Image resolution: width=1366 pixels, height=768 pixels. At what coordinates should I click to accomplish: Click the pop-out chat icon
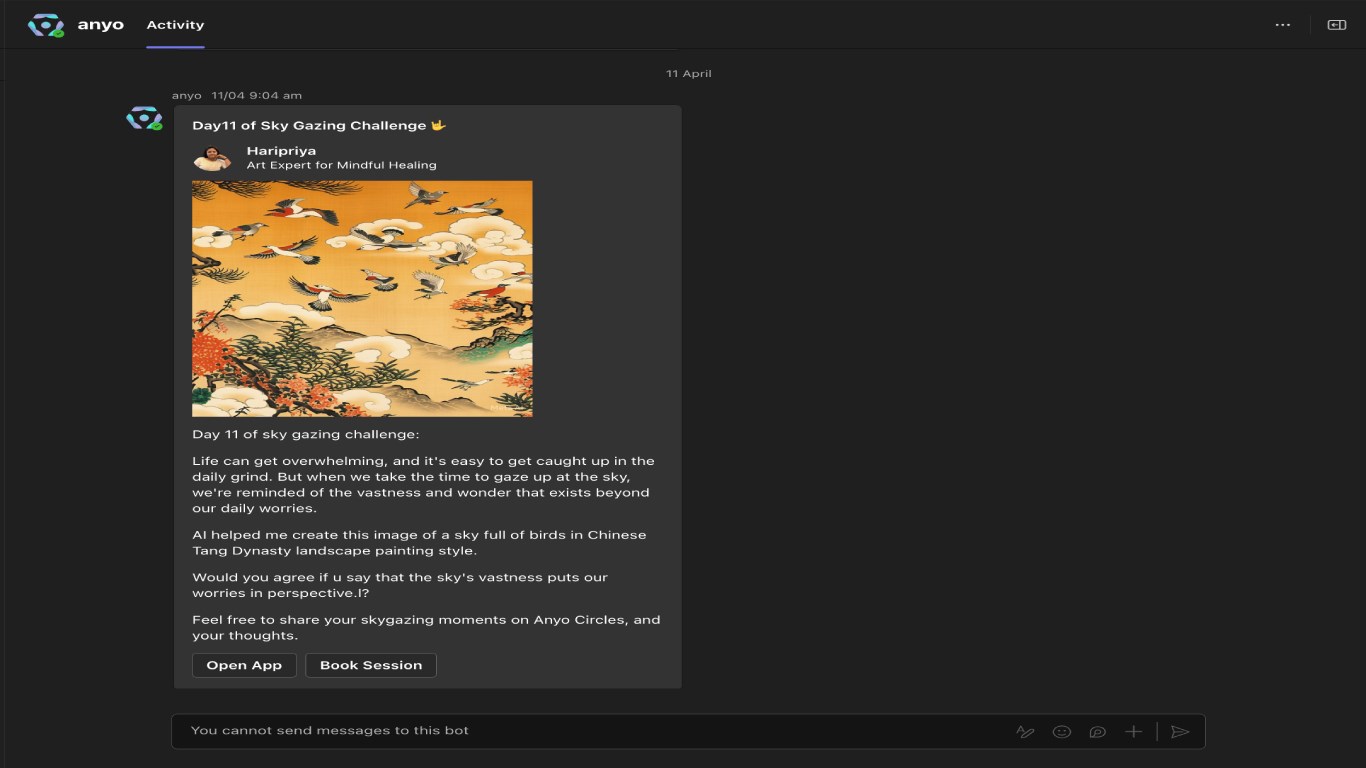1336,25
